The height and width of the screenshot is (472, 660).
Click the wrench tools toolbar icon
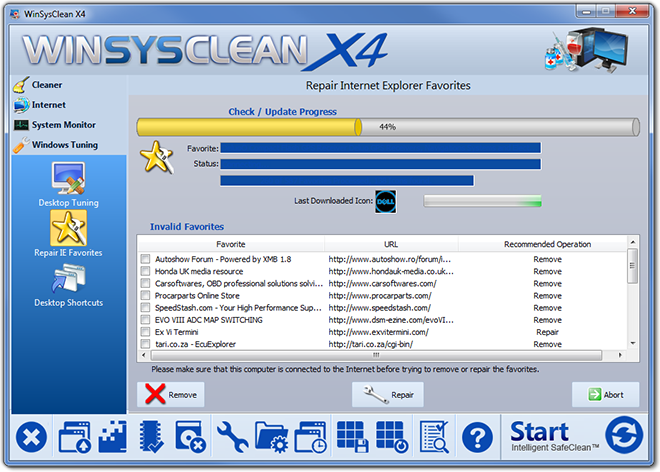232,438
